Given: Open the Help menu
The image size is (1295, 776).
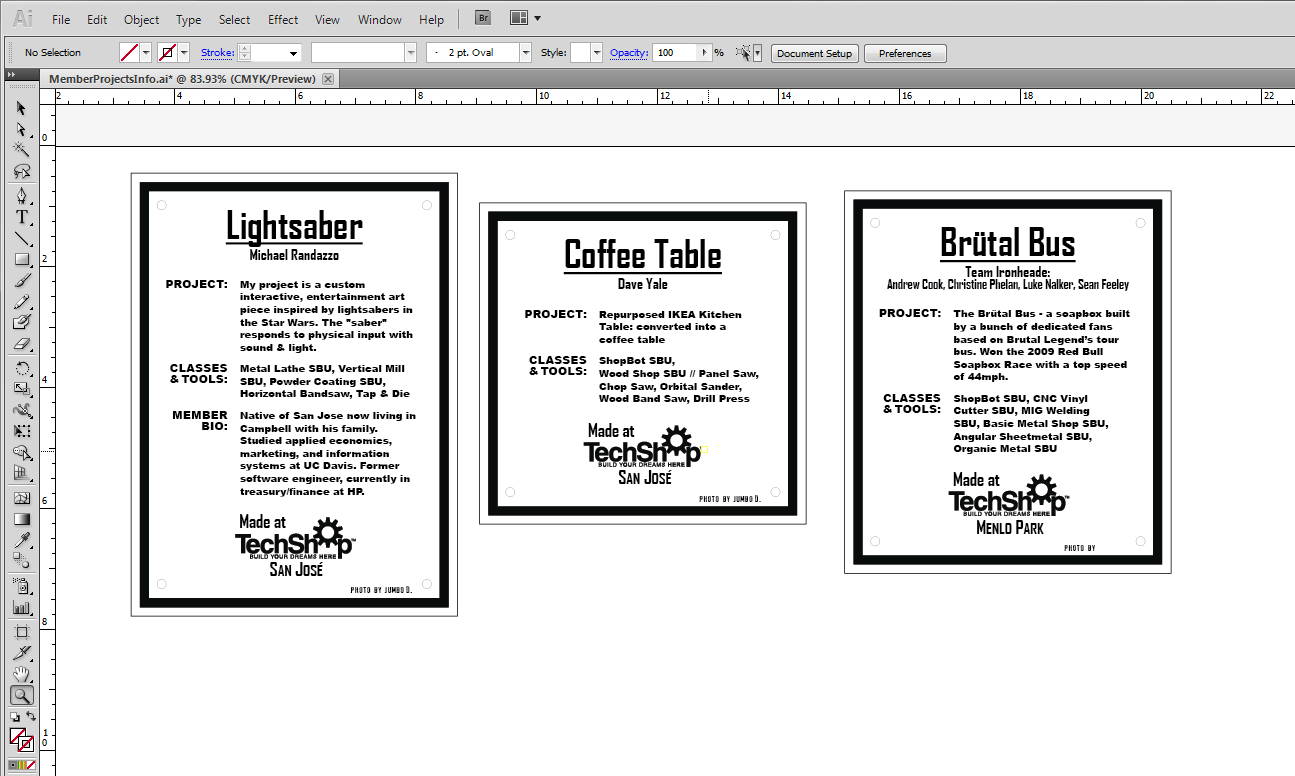Looking at the screenshot, I should [431, 19].
